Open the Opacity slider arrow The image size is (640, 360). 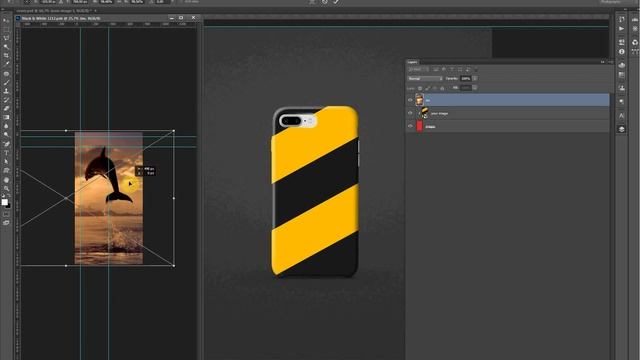[x=475, y=78]
